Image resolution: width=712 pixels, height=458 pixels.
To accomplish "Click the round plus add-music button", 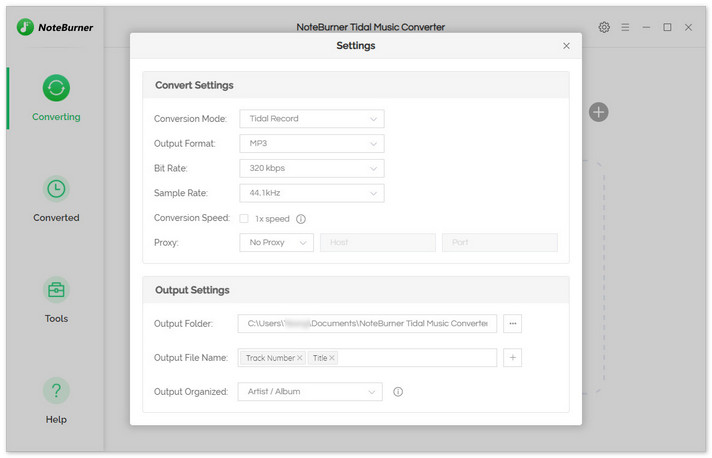I will pos(598,112).
